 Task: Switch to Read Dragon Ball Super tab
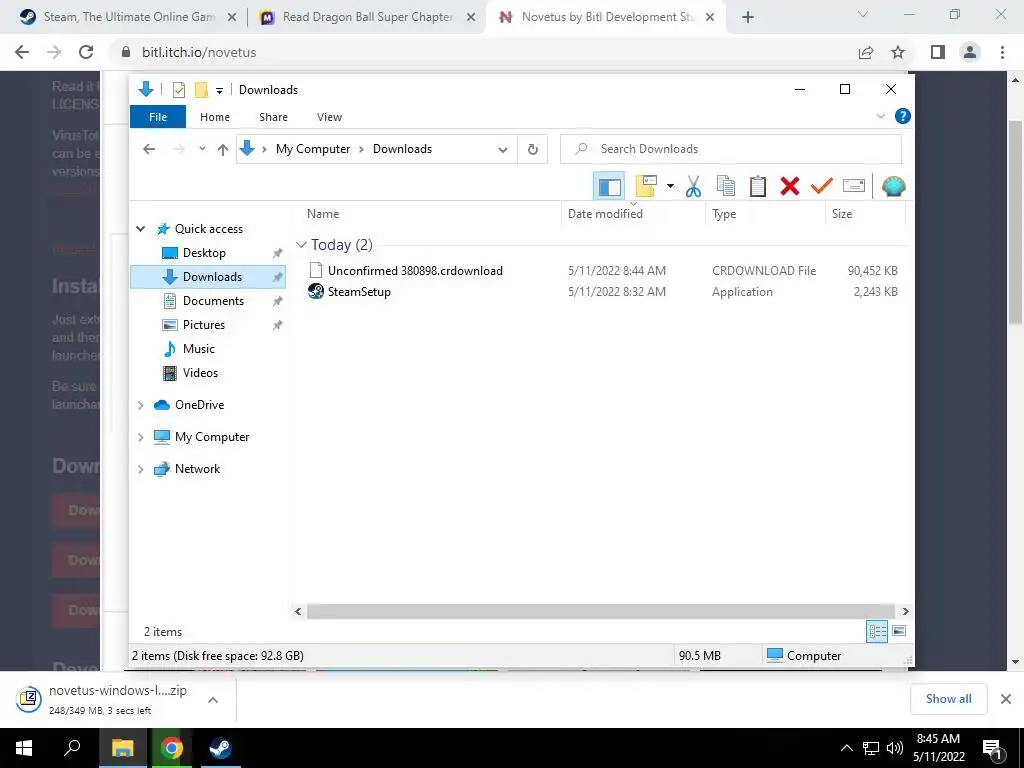367,17
